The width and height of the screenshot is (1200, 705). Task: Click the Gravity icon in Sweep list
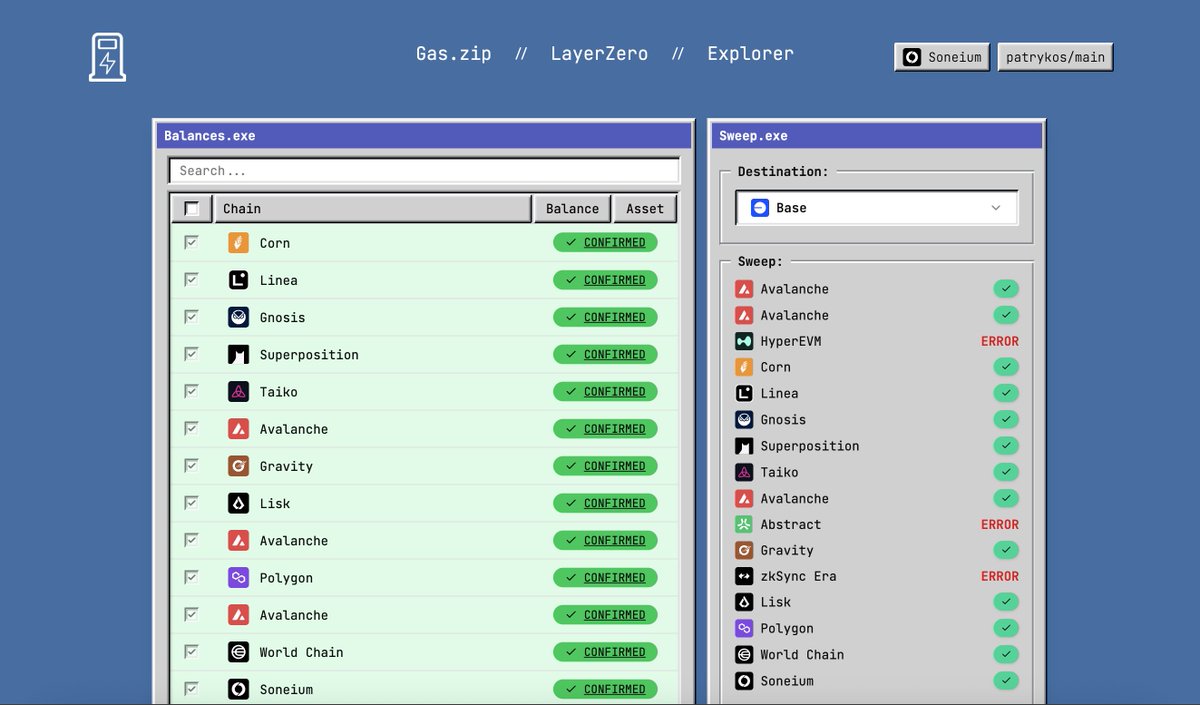point(744,550)
